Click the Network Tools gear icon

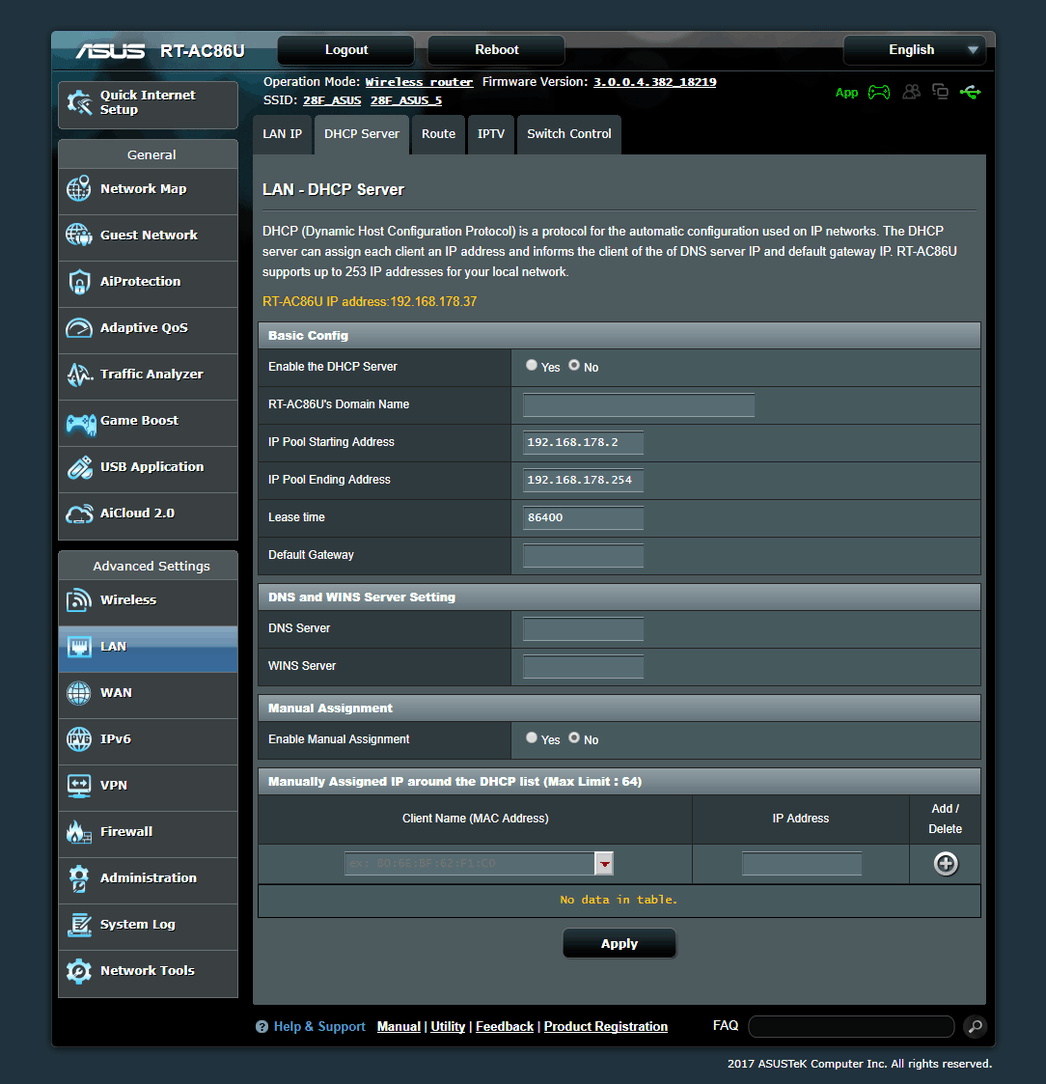click(79, 971)
